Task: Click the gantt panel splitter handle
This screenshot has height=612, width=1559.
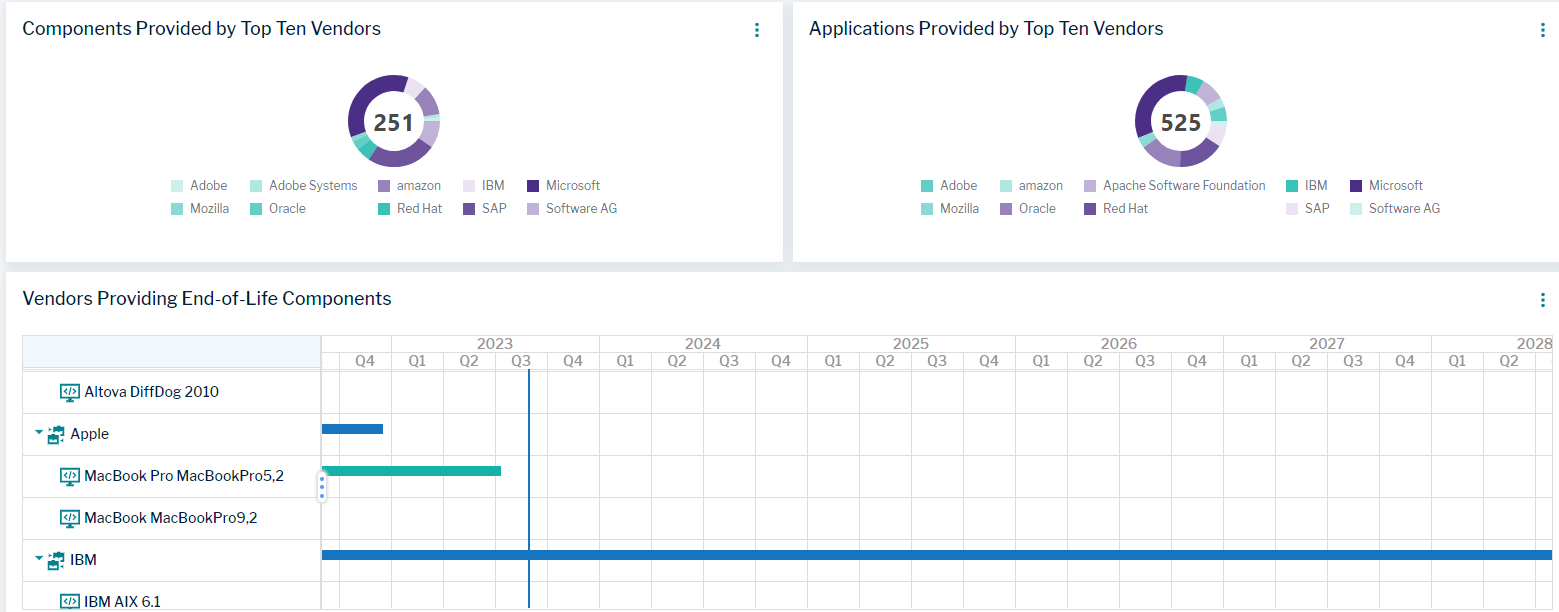Action: pyautogui.click(x=322, y=487)
